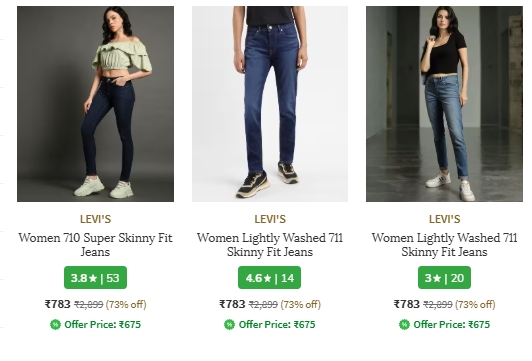
Task: Click the offer badge icon under middle product
Action: [x=229, y=325]
